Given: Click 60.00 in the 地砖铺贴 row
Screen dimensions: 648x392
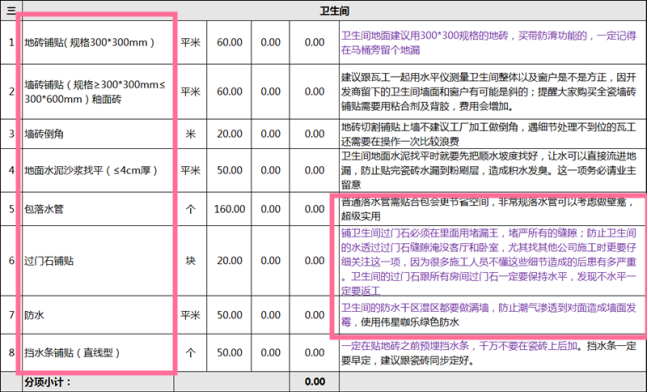Looking at the screenshot, I should [x=229, y=42].
